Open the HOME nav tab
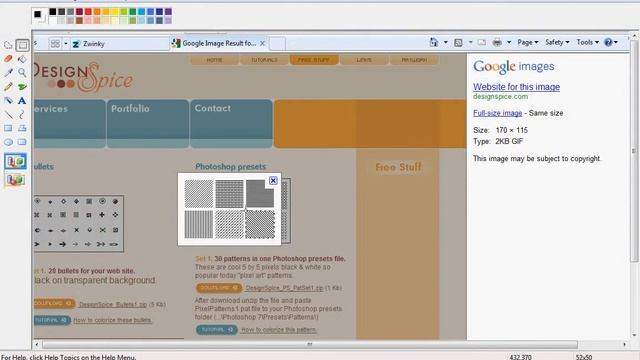The width and height of the screenshot is (640, 360). coord(214,60)
